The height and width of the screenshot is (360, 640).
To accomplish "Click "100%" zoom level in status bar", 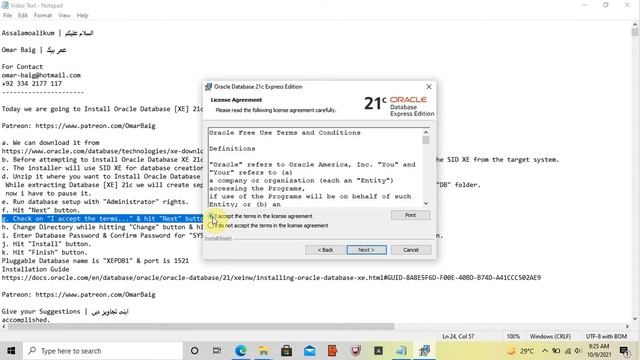I will (513, 336).
